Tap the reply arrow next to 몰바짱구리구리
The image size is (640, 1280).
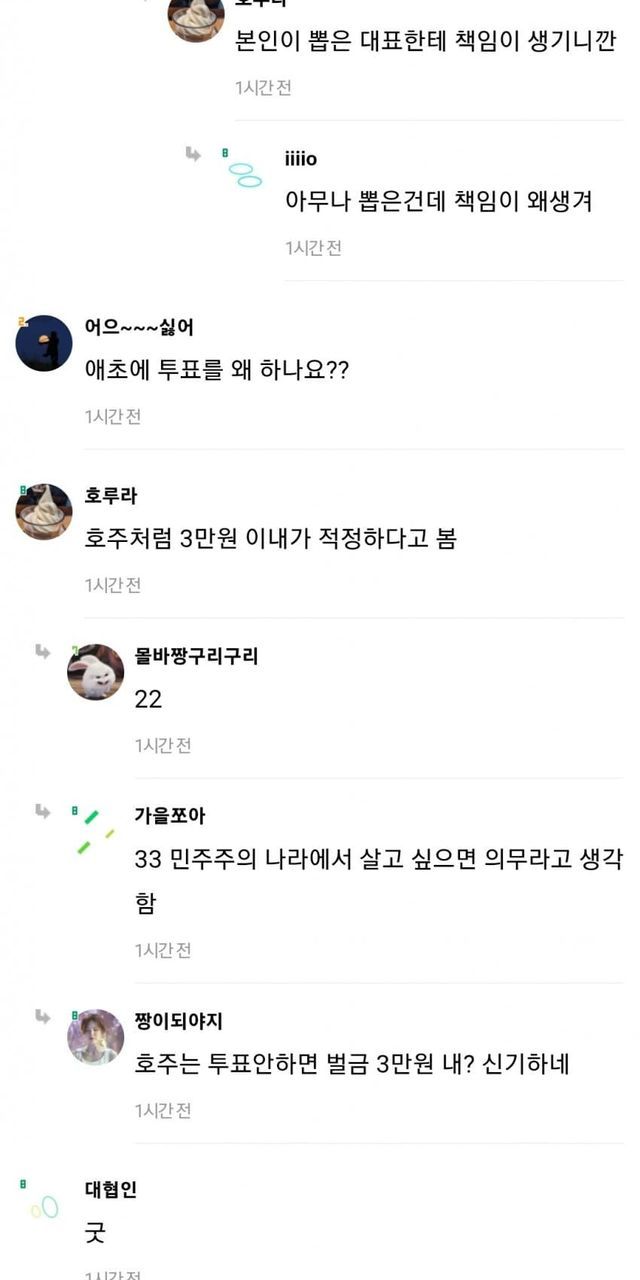(x=43, y=652)
